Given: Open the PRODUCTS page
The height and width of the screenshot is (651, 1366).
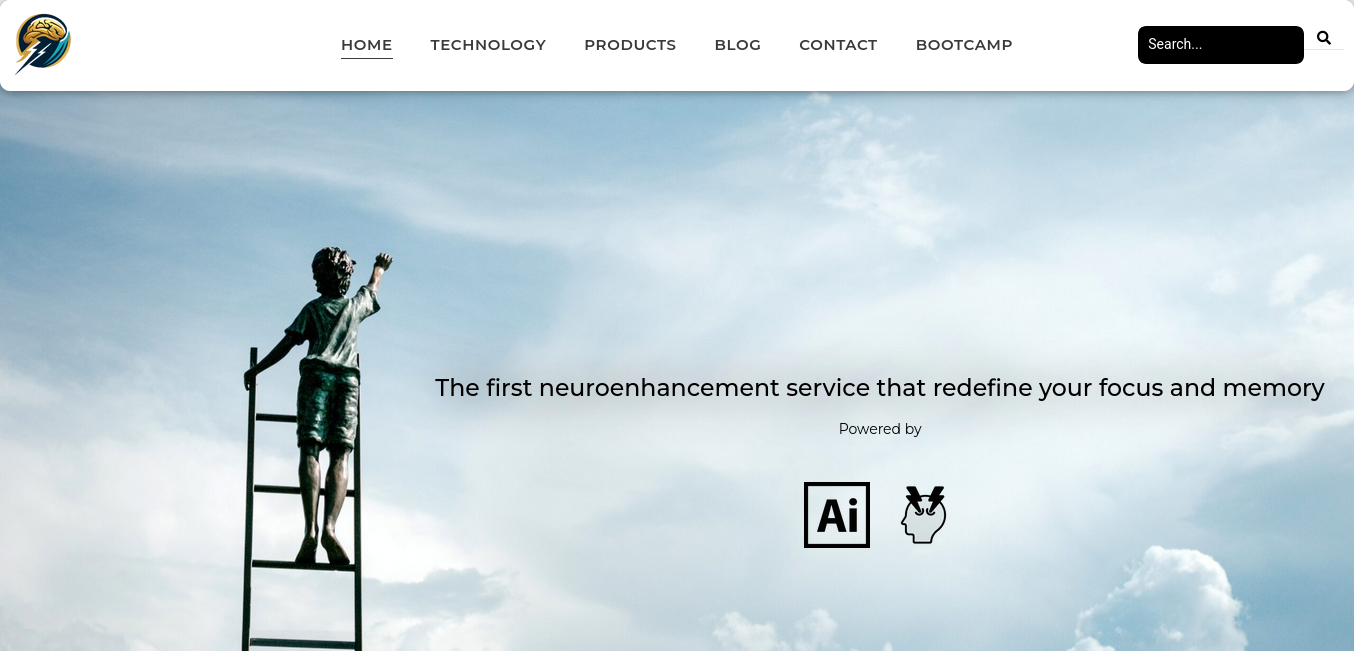Looking at the screenshot, I should (x=630, y=45).
